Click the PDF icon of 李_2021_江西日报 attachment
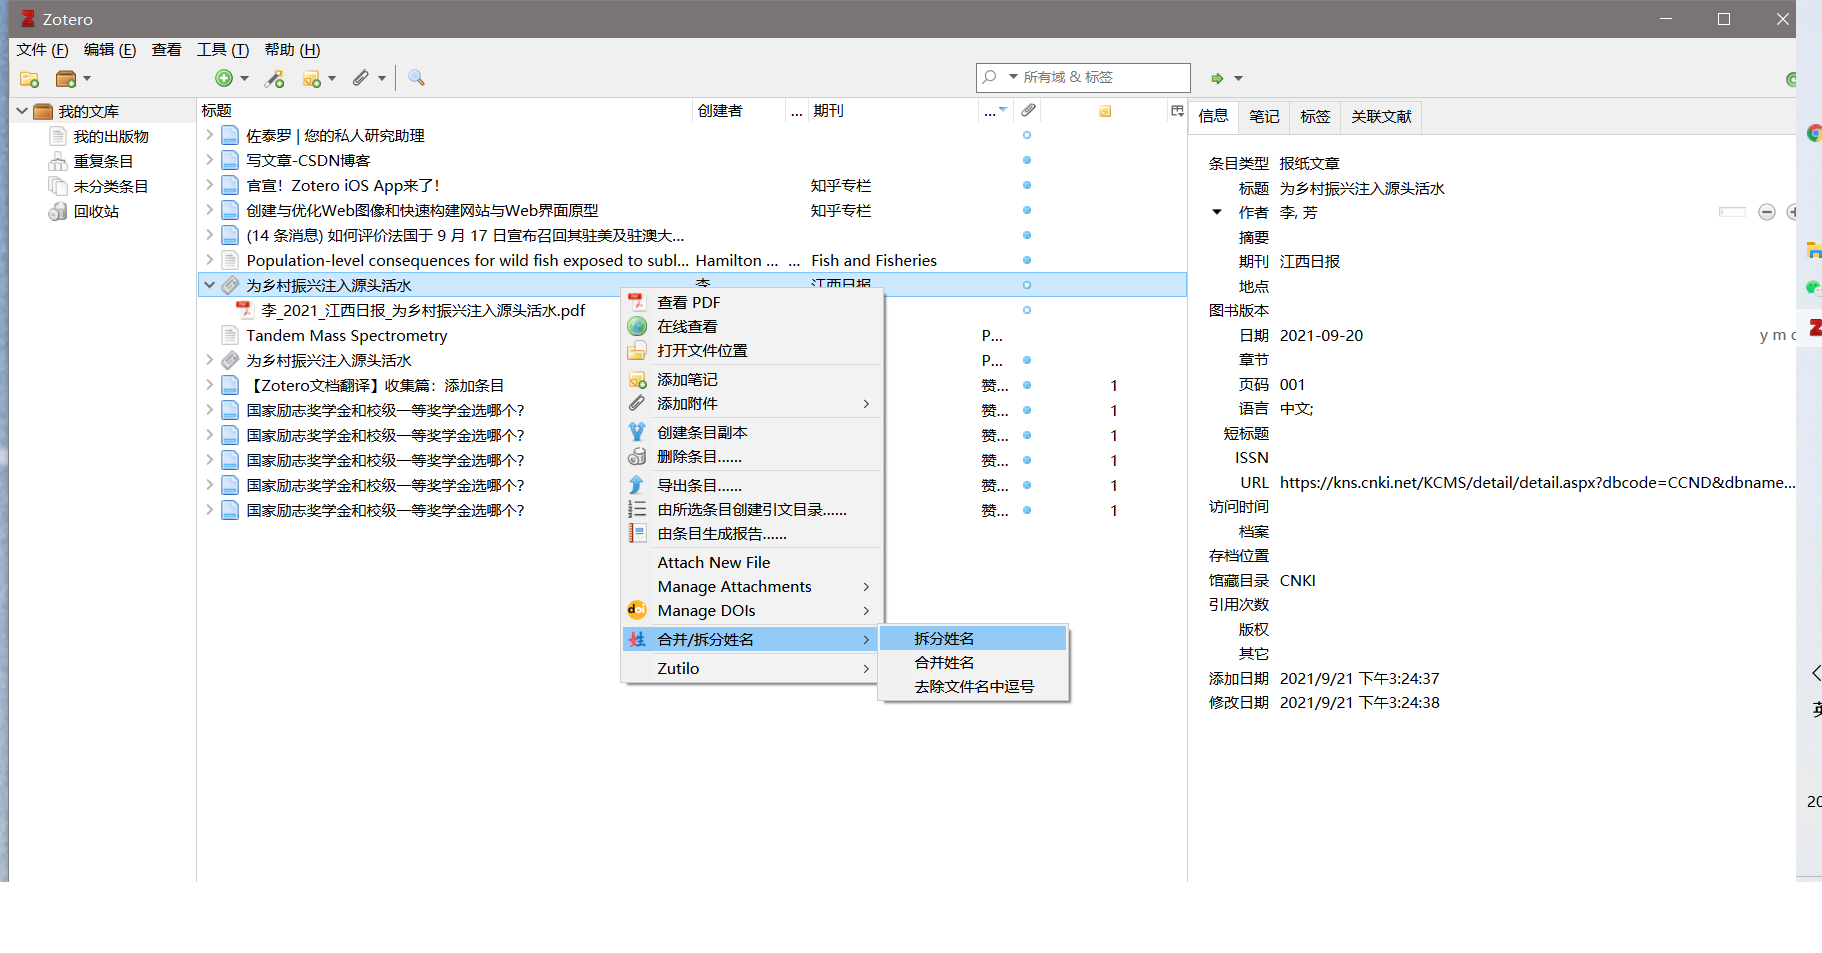 click(x=245, y=310)
